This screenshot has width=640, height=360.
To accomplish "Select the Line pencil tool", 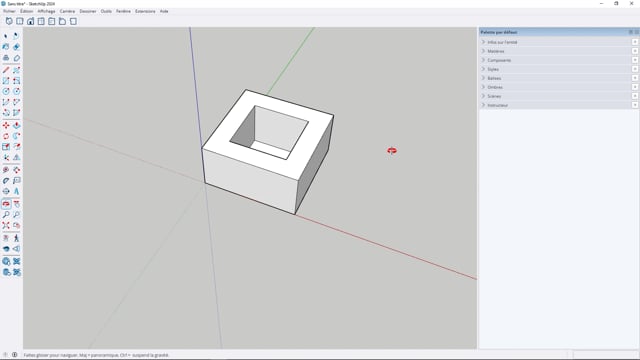I will tap(6, 70).
